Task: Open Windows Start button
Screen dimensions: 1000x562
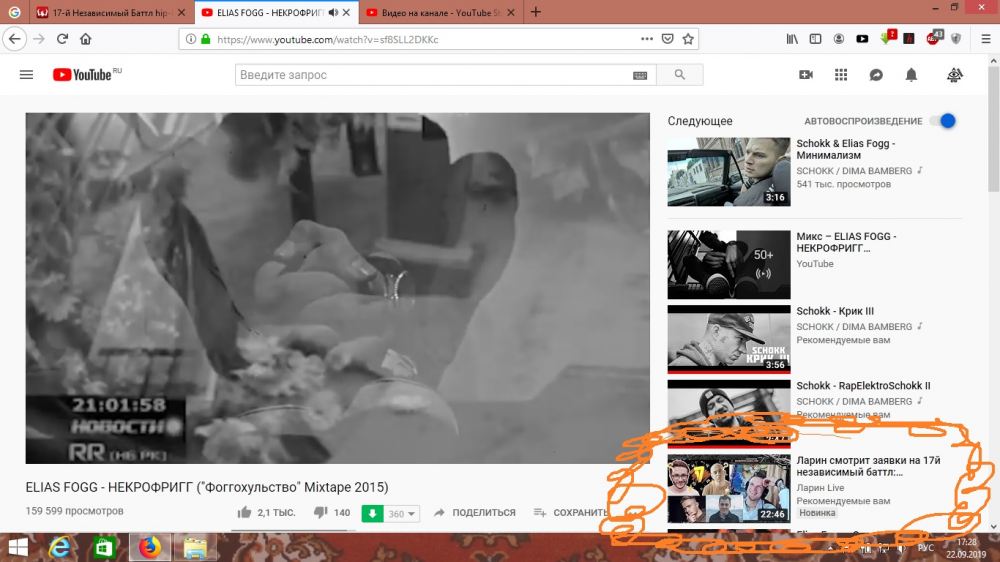Action: pyautogui.click(x=17, y=547)
